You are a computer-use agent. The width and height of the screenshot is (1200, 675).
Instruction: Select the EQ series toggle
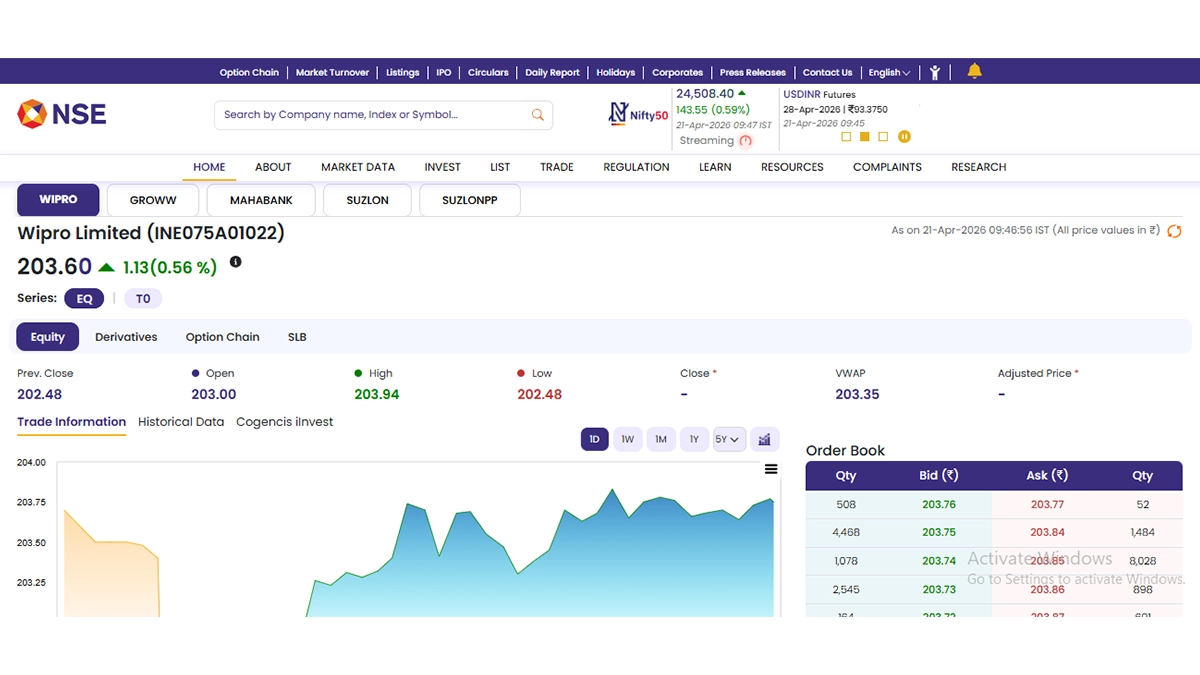(84, 298)
